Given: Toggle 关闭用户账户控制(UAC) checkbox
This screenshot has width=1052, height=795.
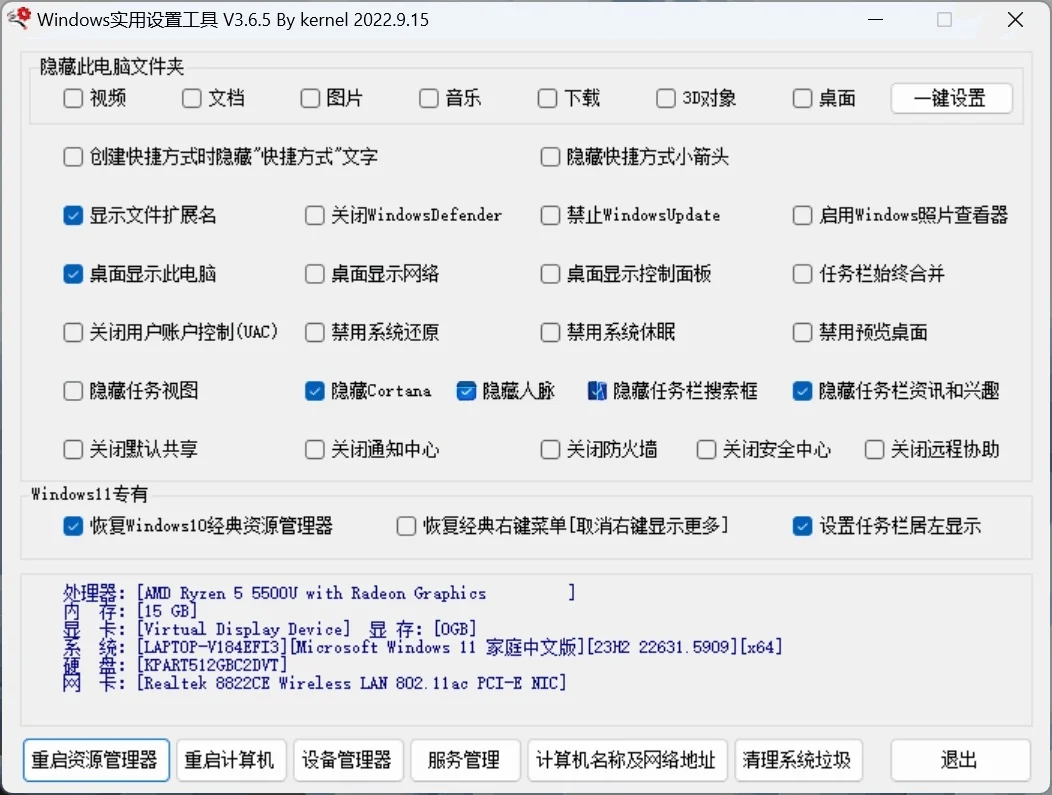Looking at the screenshot, I should tap(73, 332).
